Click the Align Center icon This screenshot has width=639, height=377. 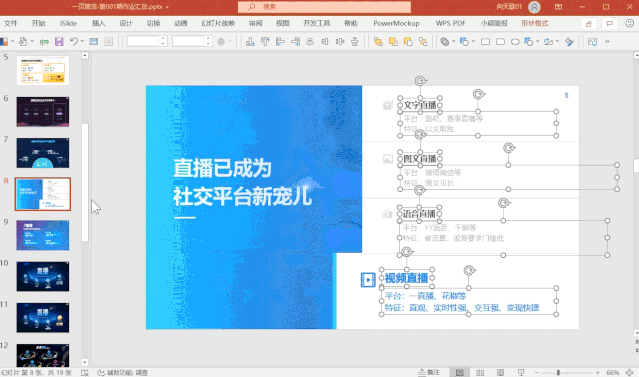tap(310, 42)
